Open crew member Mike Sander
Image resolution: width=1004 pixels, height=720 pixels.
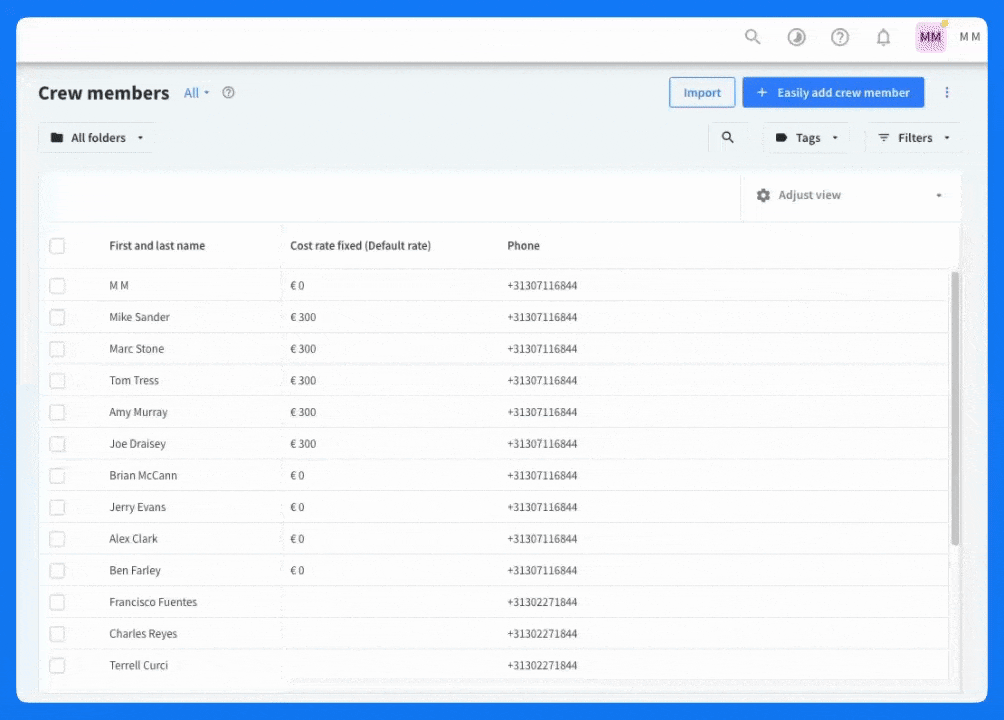139,316
